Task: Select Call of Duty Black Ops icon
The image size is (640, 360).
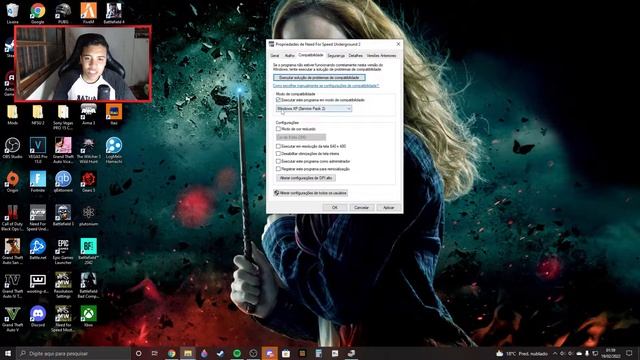Action: [12, 218]
